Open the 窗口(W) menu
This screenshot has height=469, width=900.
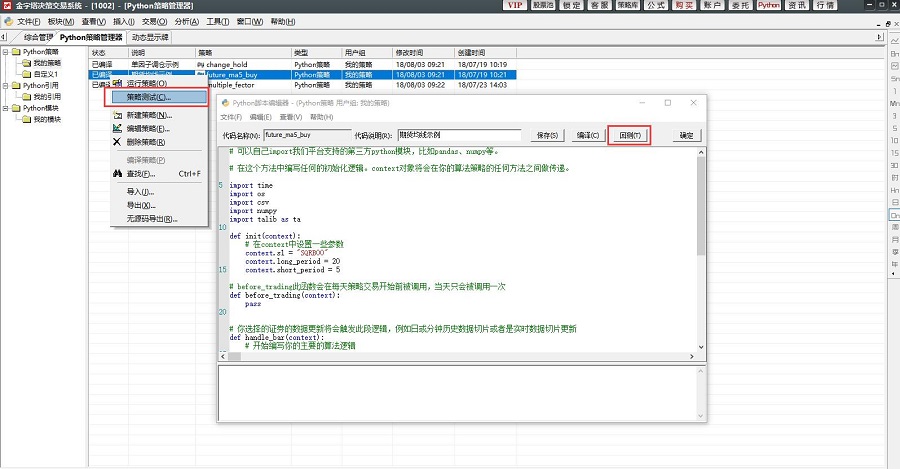pyautogui.click(x=250, y=22)
